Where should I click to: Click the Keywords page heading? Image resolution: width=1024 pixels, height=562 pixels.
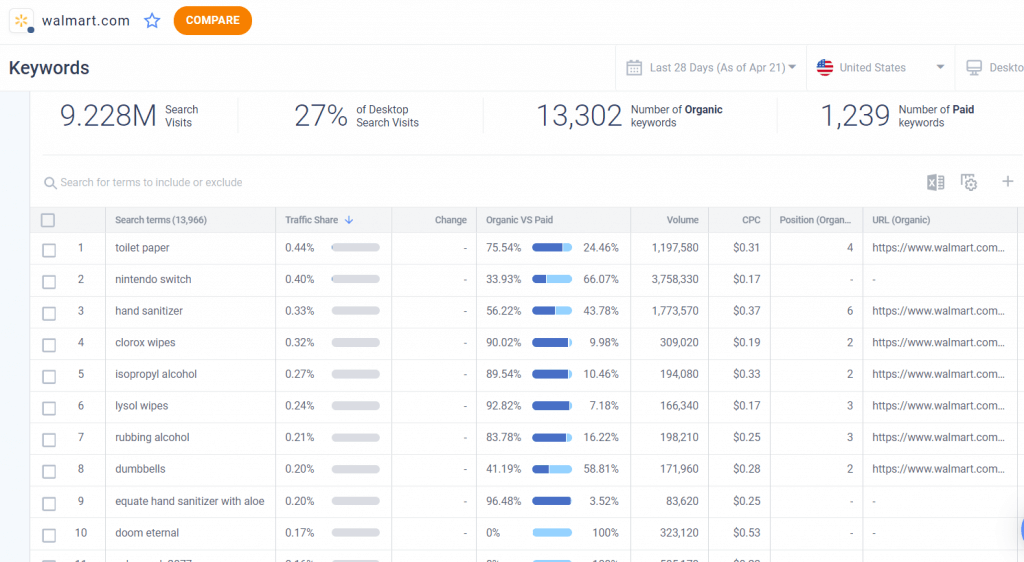pos(49,68)
